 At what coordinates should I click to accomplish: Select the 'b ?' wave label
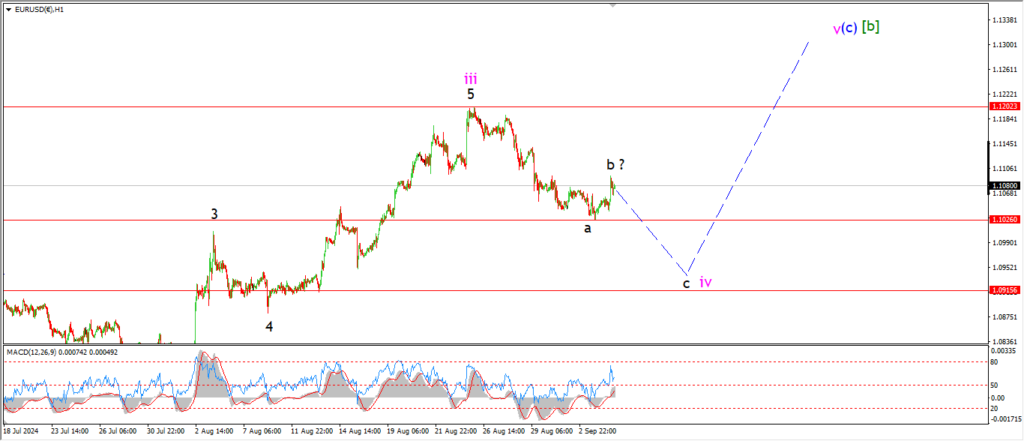tap(616, 164)
